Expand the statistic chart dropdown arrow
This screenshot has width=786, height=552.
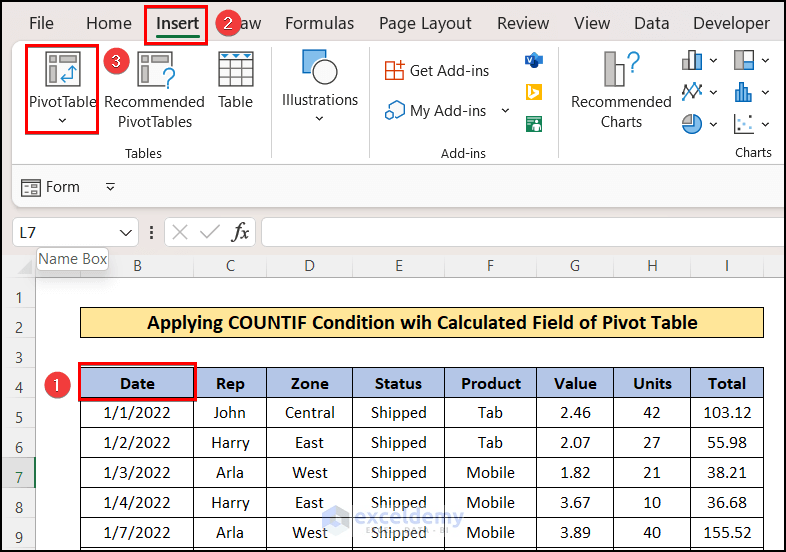pyautogui.click(x=765, y=93)
